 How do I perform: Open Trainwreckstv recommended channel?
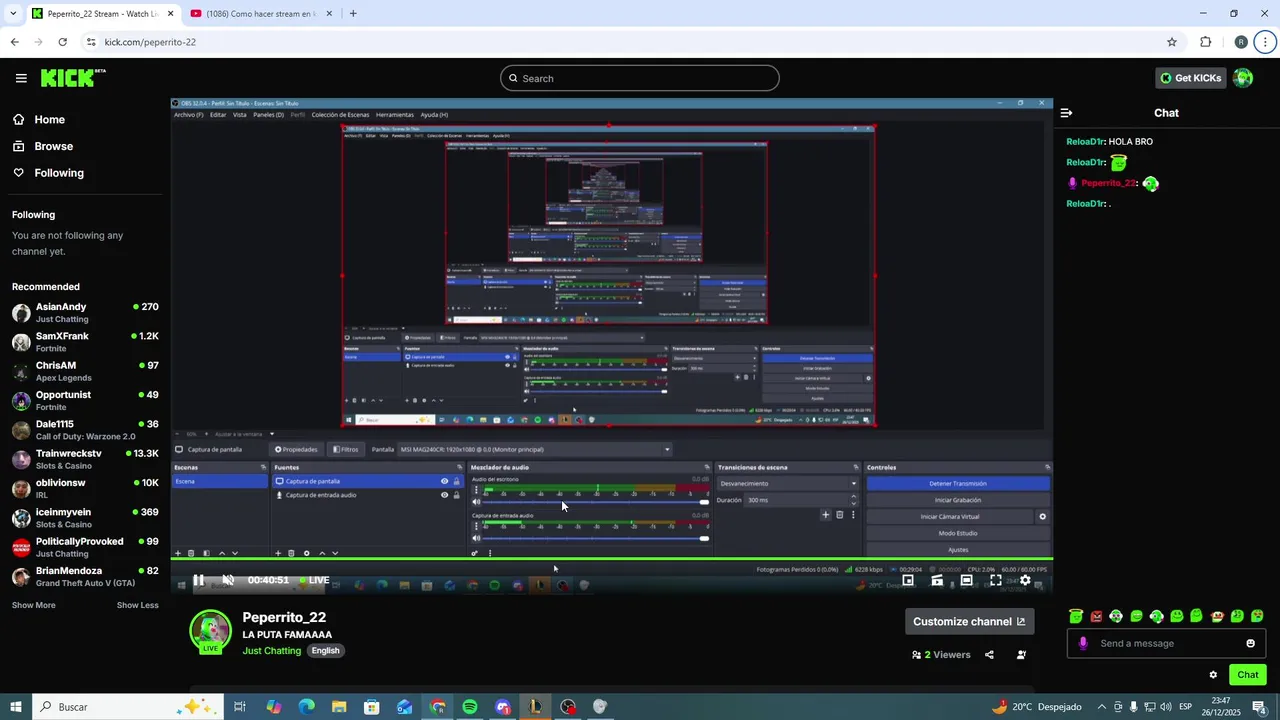tap(85, 459)
